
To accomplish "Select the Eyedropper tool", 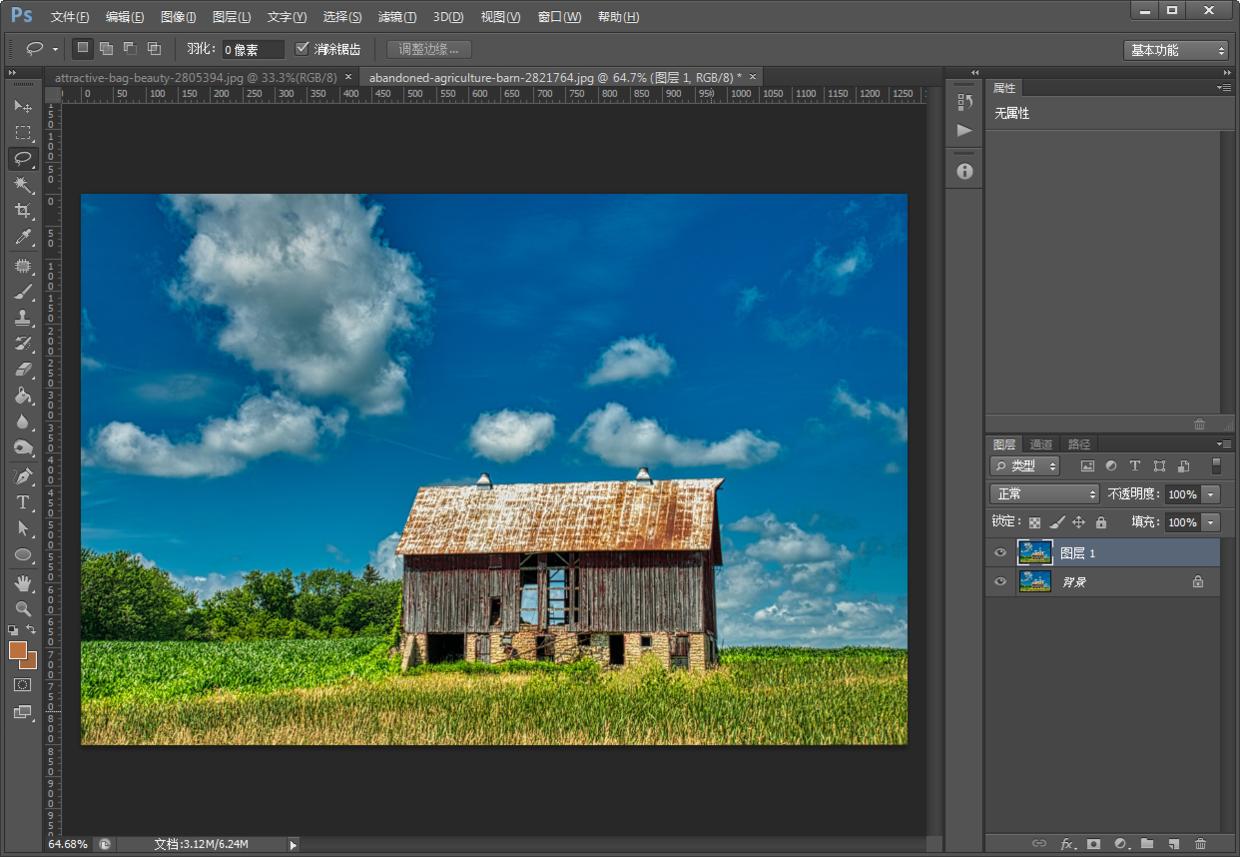I will pyautogui.click(x=22, y=237).
